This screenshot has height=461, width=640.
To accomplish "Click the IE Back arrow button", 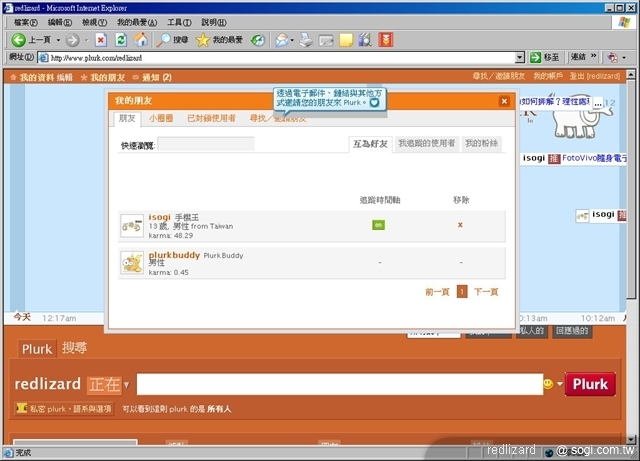I will point(18,40).
